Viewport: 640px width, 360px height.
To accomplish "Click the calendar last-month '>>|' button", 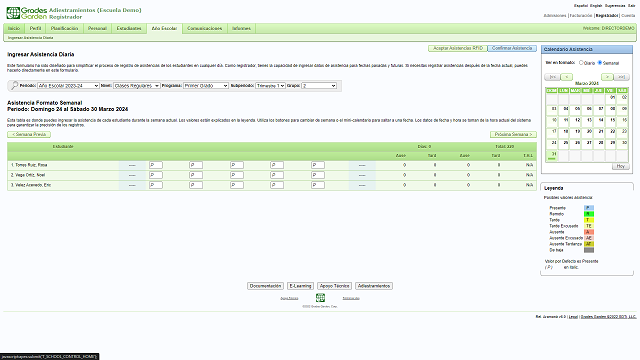I will coord(621,77).
